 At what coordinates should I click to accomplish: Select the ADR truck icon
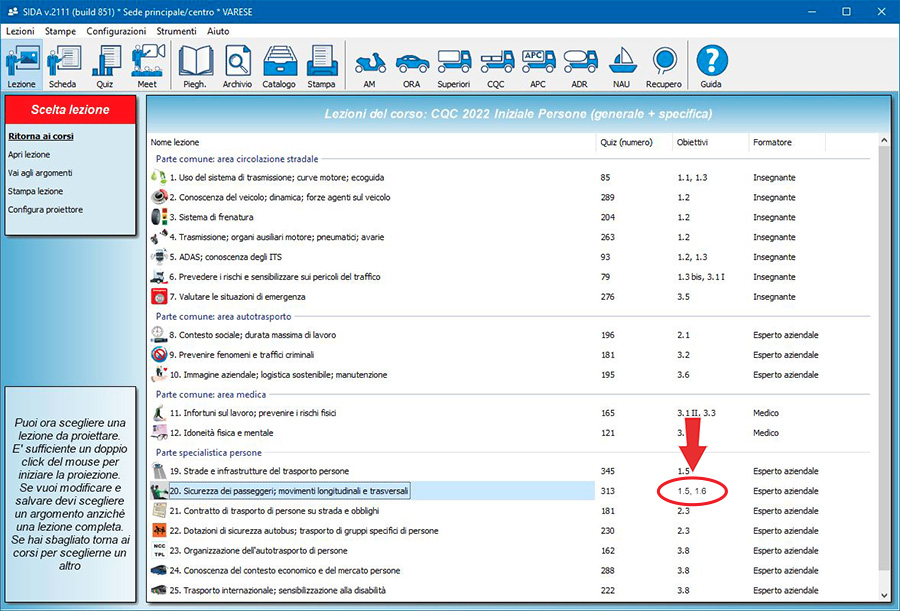click(x=580, y=66)
